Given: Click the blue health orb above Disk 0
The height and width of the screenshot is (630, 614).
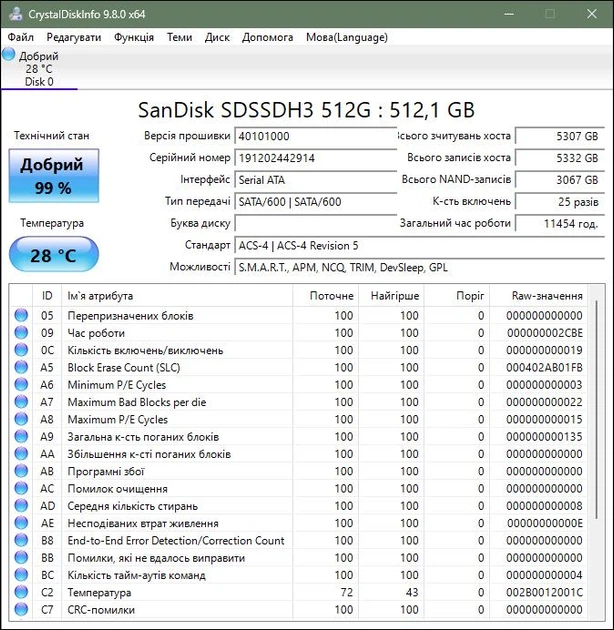Looking at the screenshot, I should pos(8,55).
